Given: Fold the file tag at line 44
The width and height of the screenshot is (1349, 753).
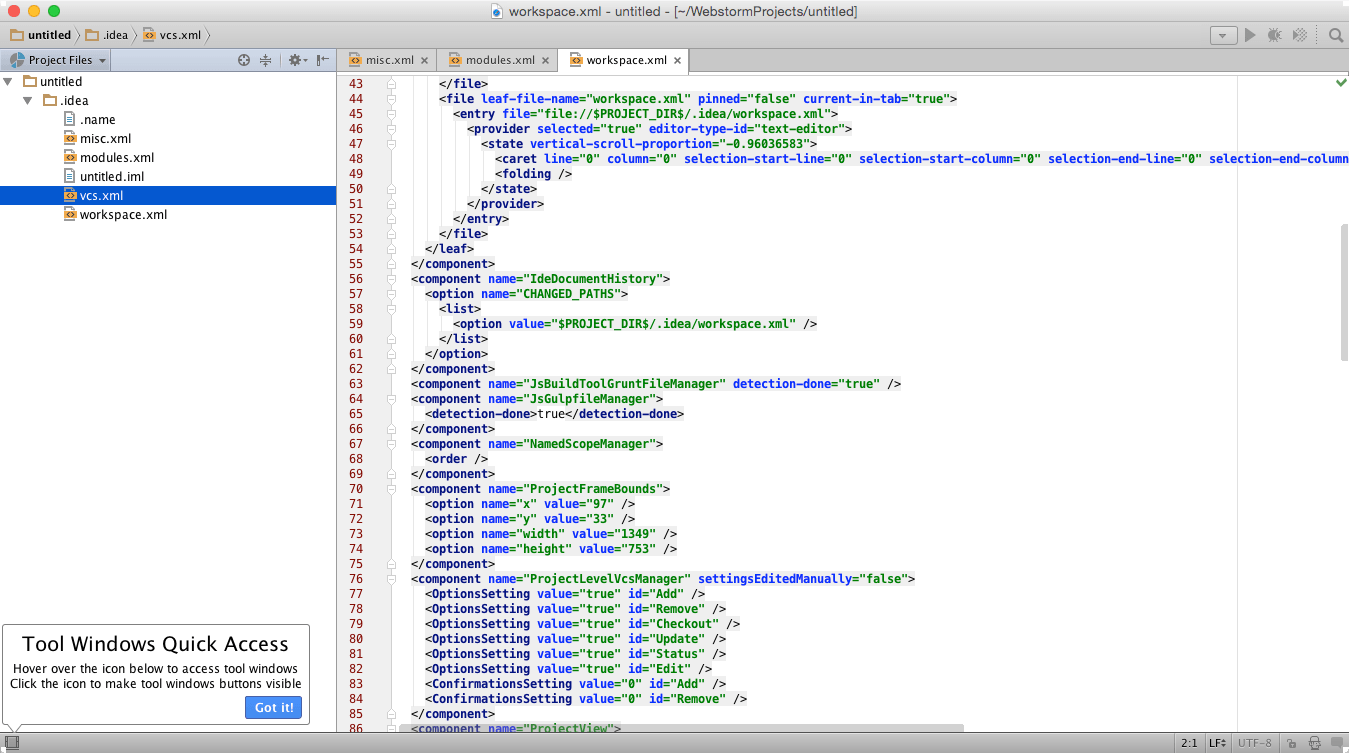Looking at the screenshot, I should coord(391,99).
